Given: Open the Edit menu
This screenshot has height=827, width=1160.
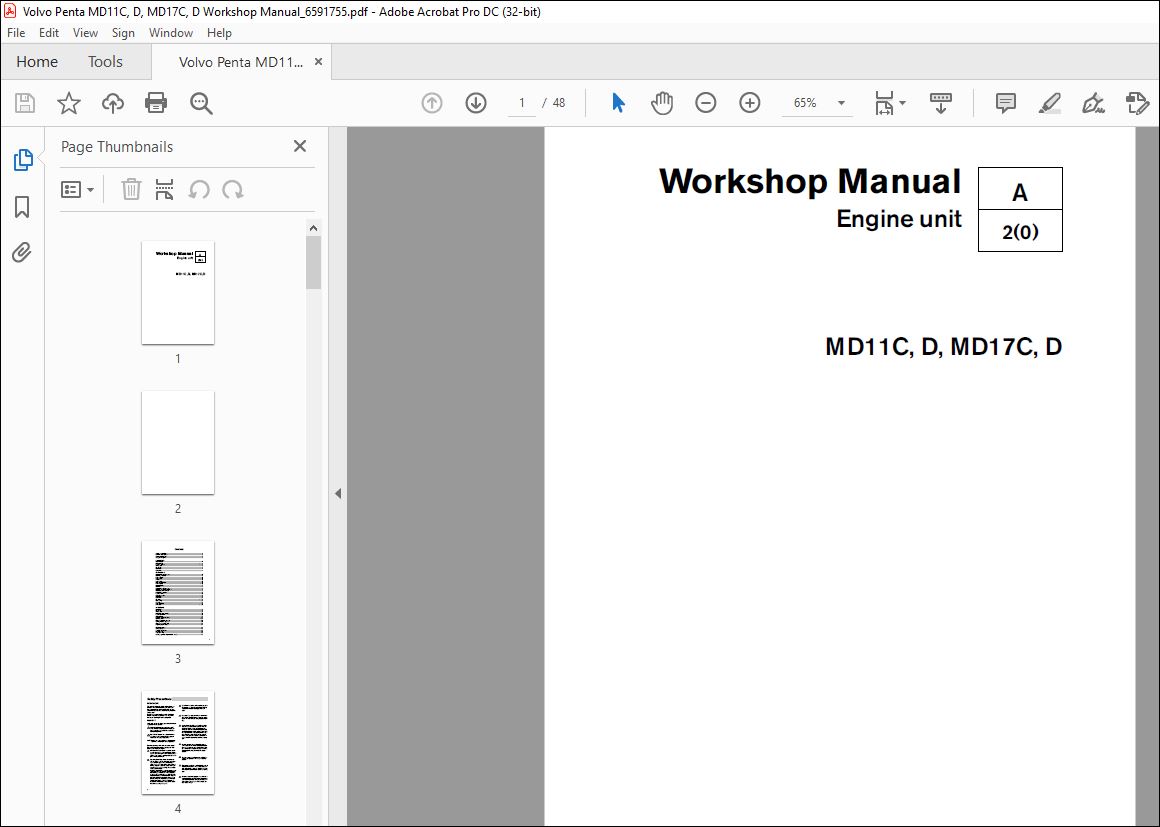Looking at the screenshot, I should pyautogui.click(x=49, y=33).
